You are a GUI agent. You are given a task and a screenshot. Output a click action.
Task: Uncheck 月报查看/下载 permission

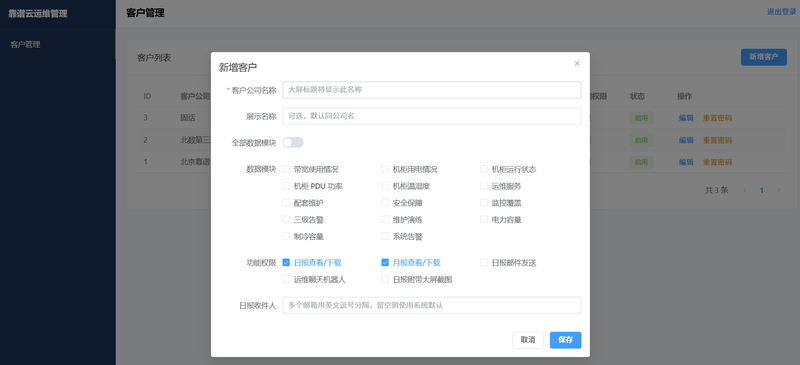tap(385, 262)
